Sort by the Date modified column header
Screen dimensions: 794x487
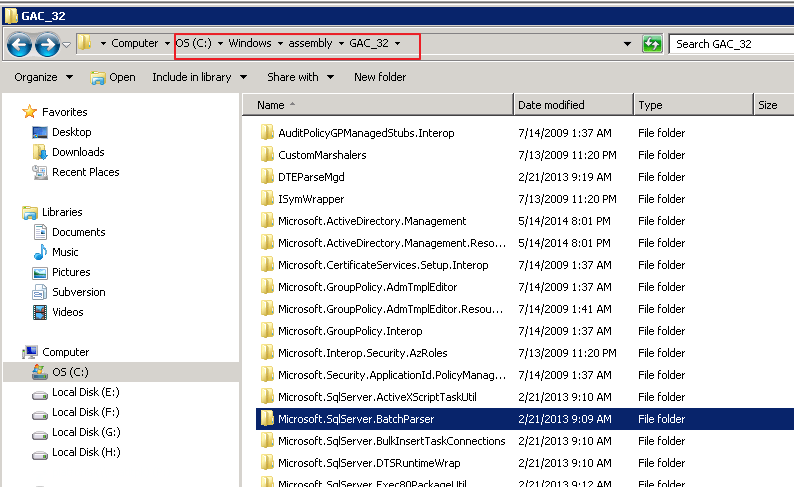(573, 105)
